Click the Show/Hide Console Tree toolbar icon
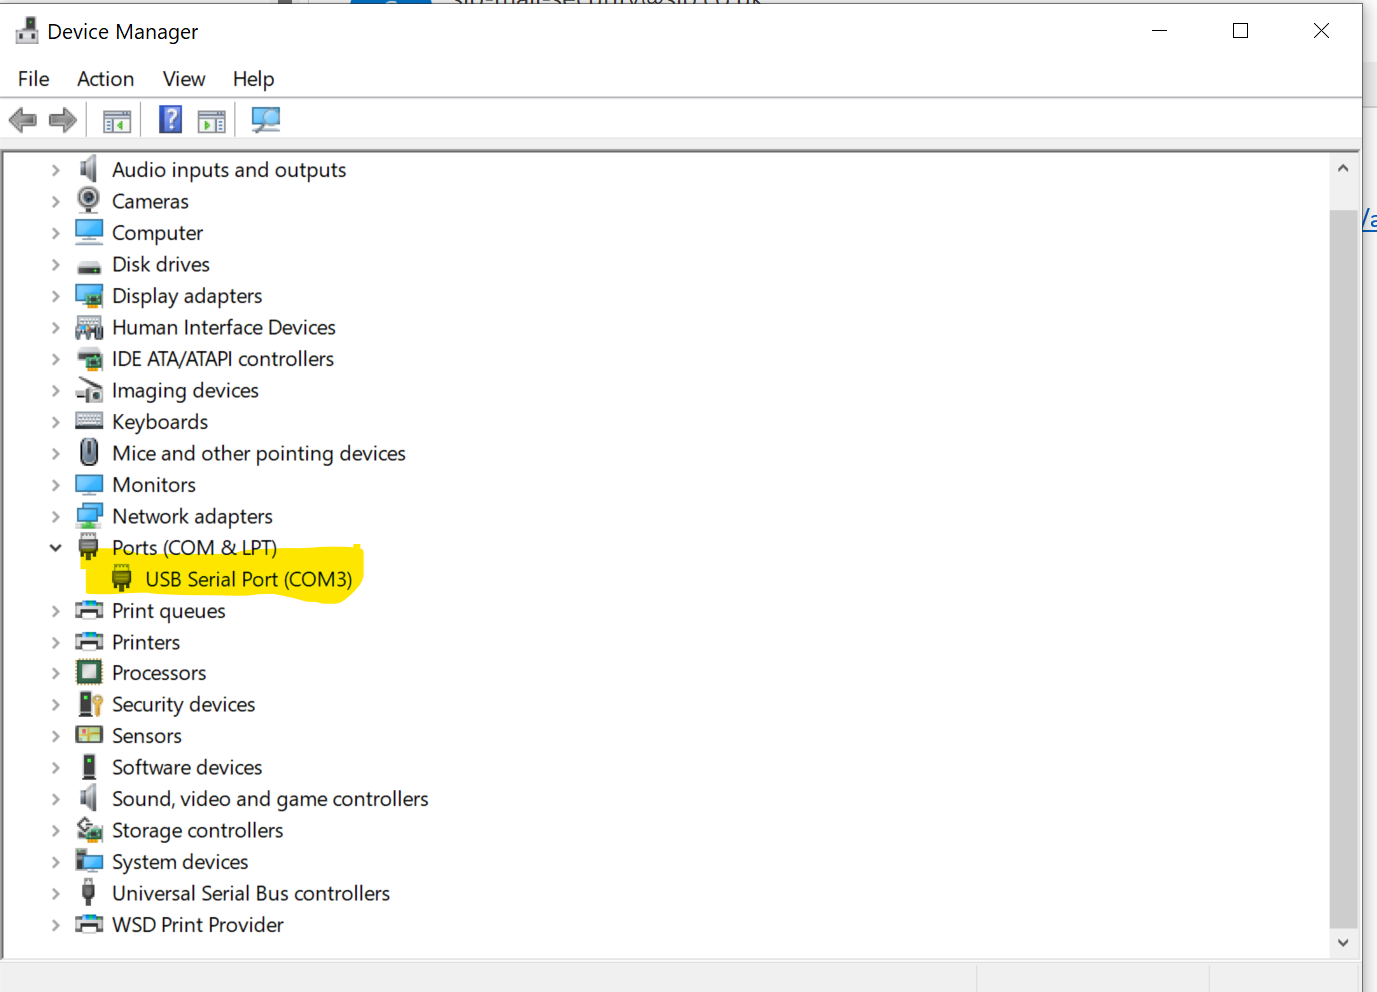The image size is (1377, 992). tap(117, 119)
